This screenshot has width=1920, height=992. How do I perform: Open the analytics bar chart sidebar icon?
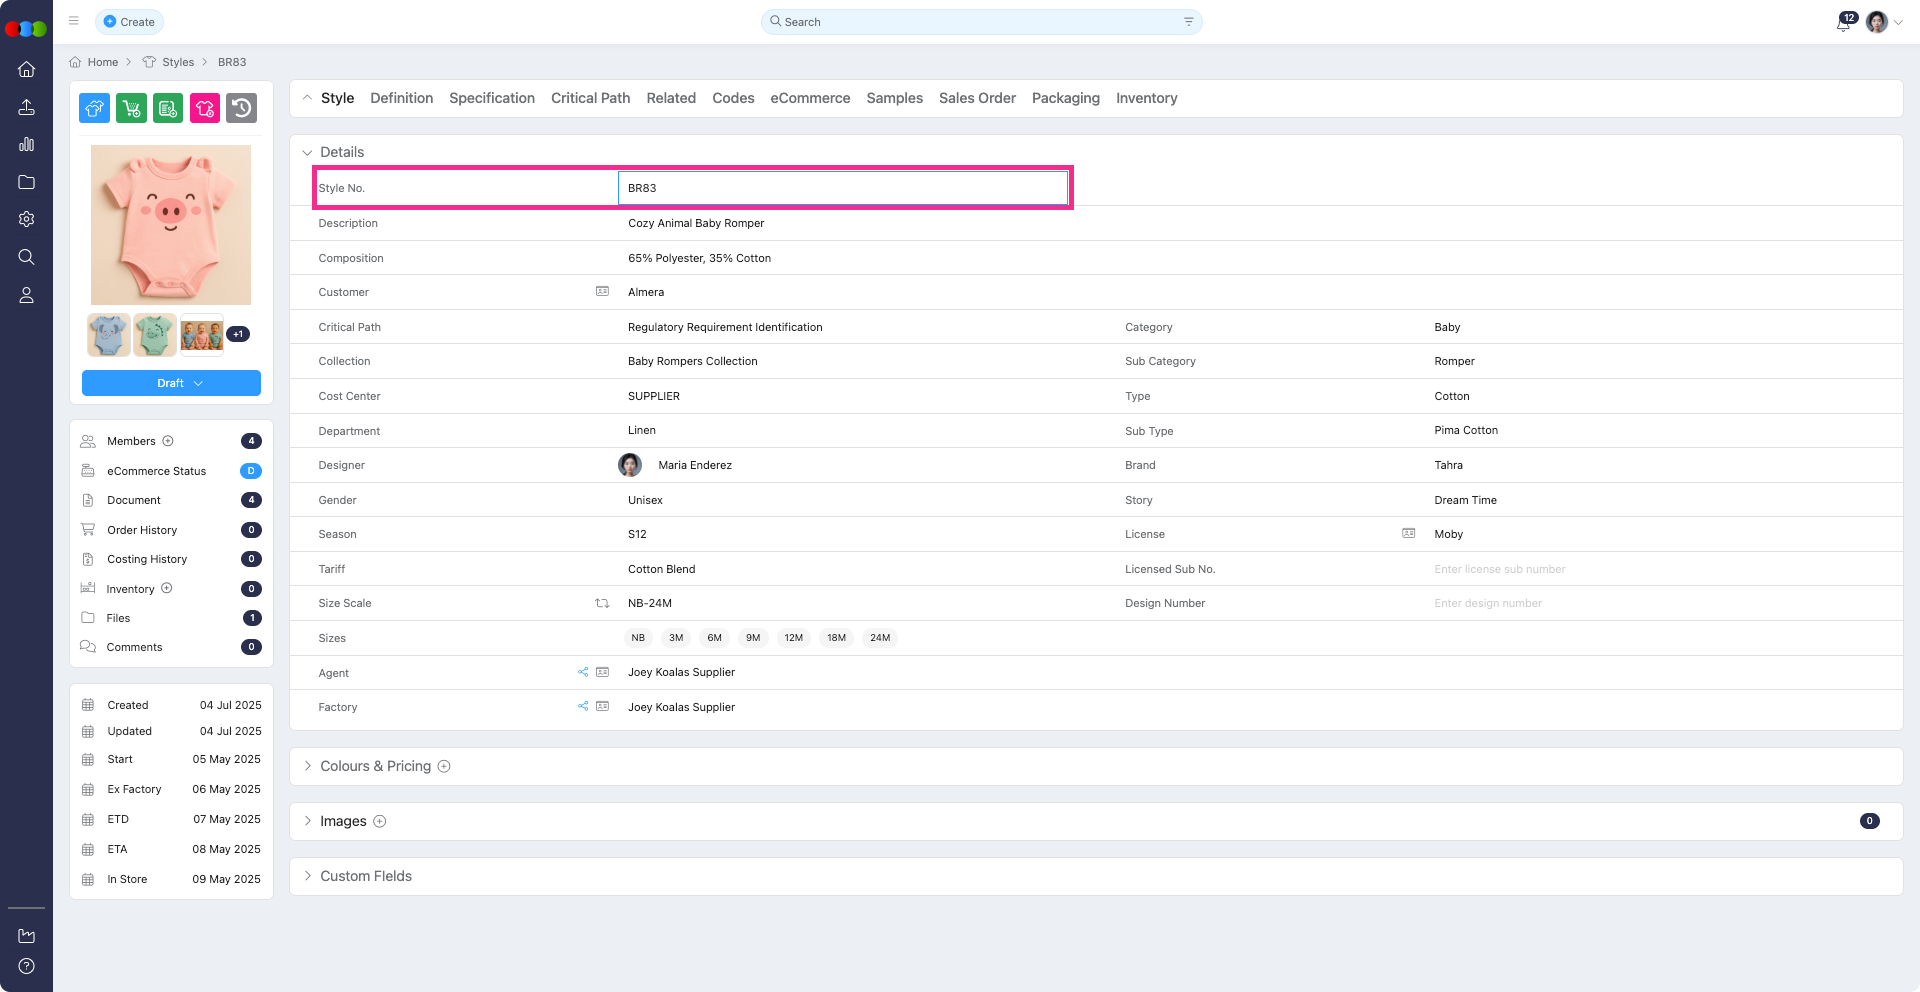click(x=27, y=144)
